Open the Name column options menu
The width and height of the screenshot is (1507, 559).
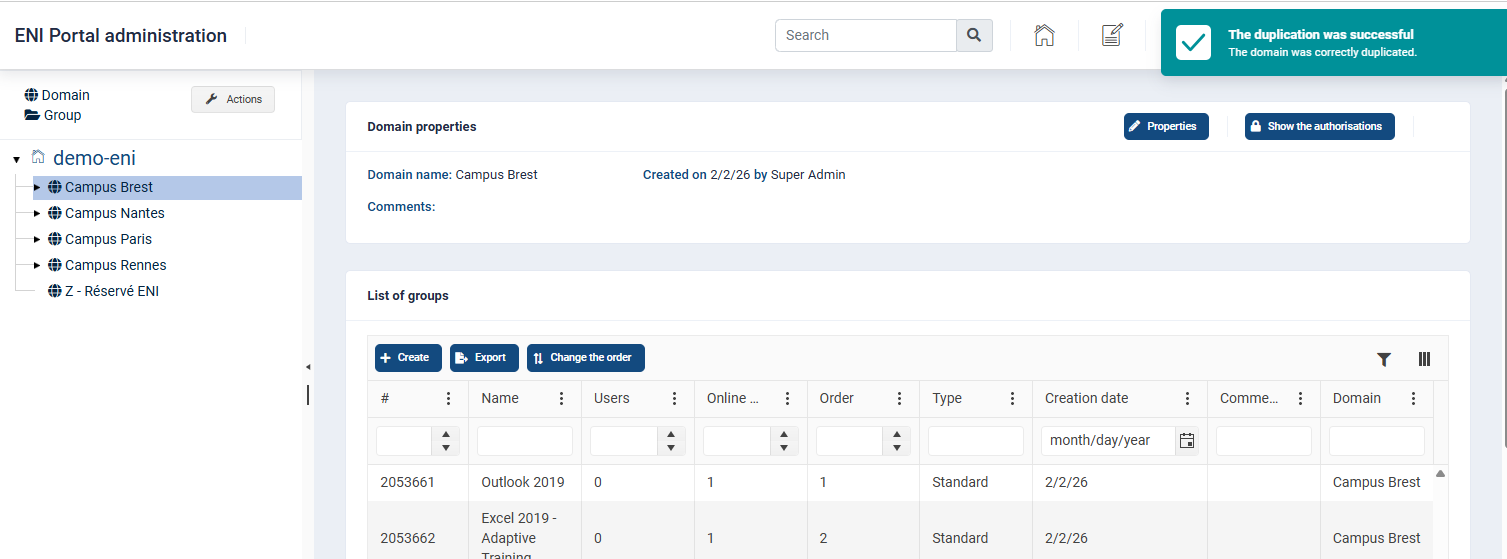(x=561, y=398)
